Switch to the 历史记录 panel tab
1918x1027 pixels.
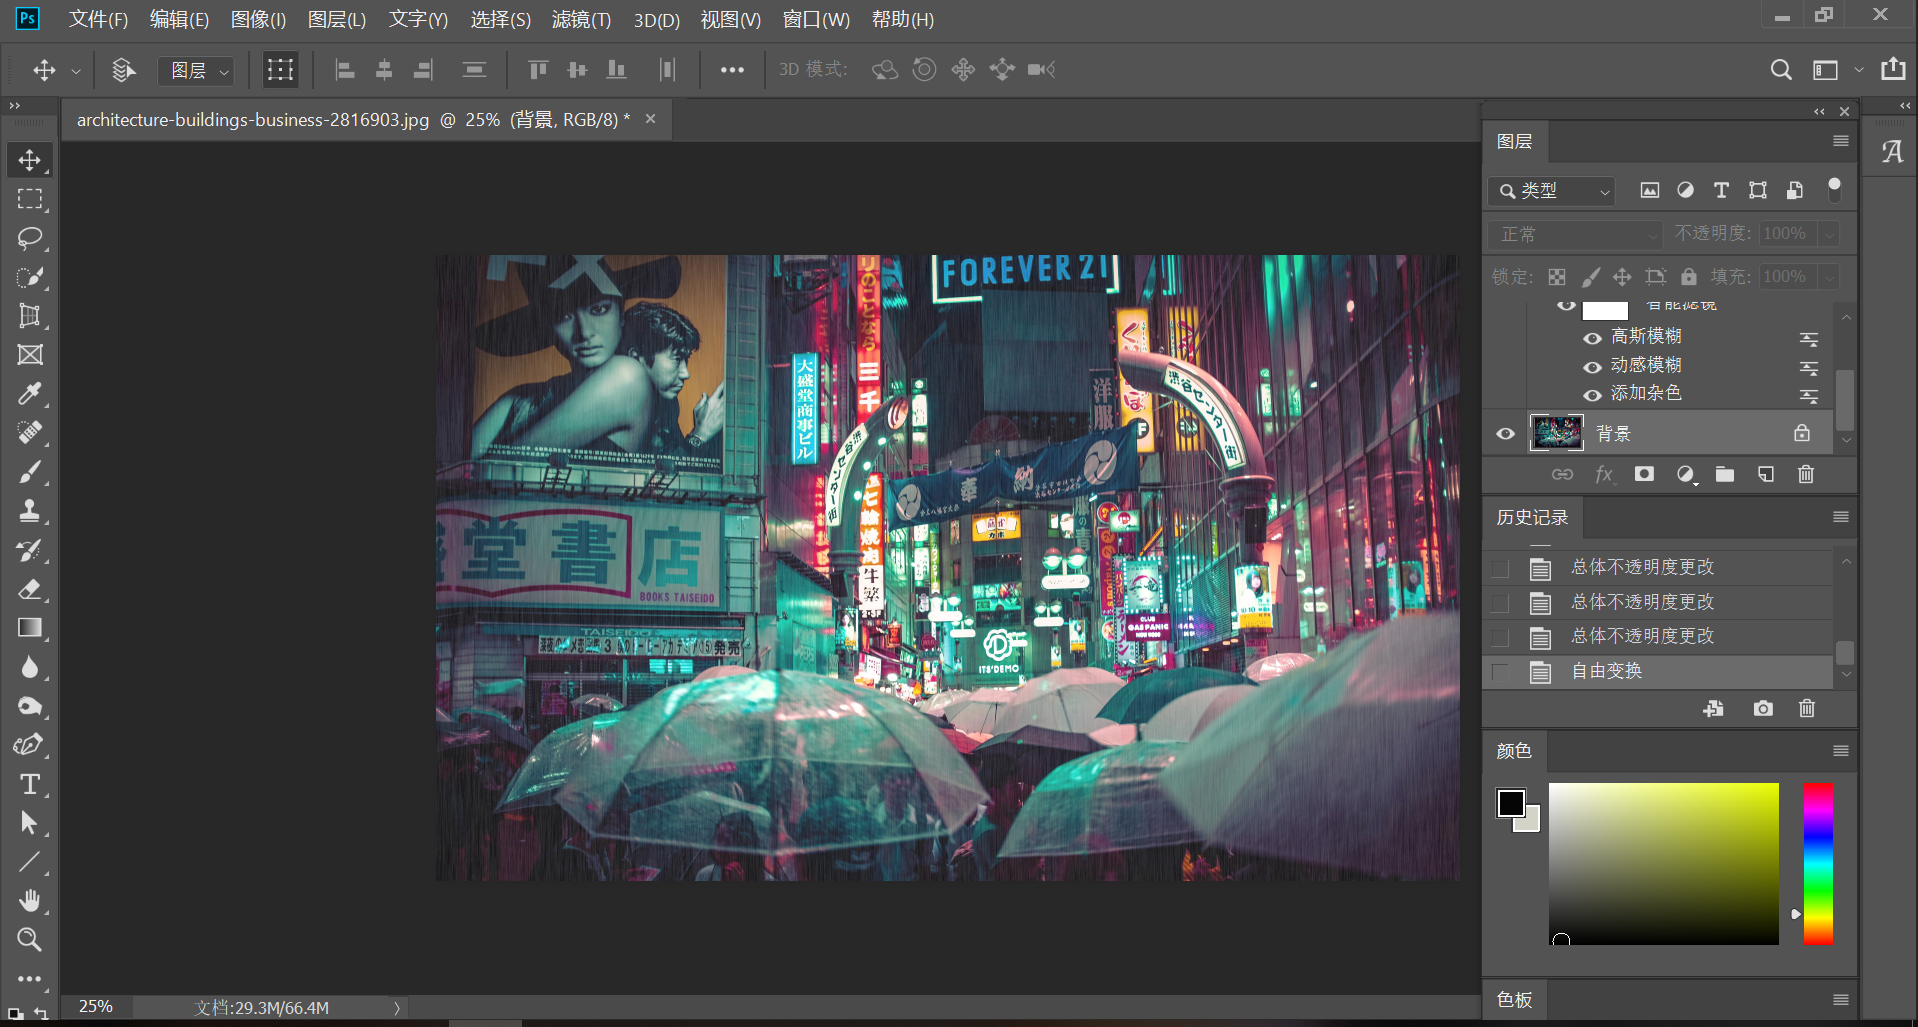[x=1532, y=517]
